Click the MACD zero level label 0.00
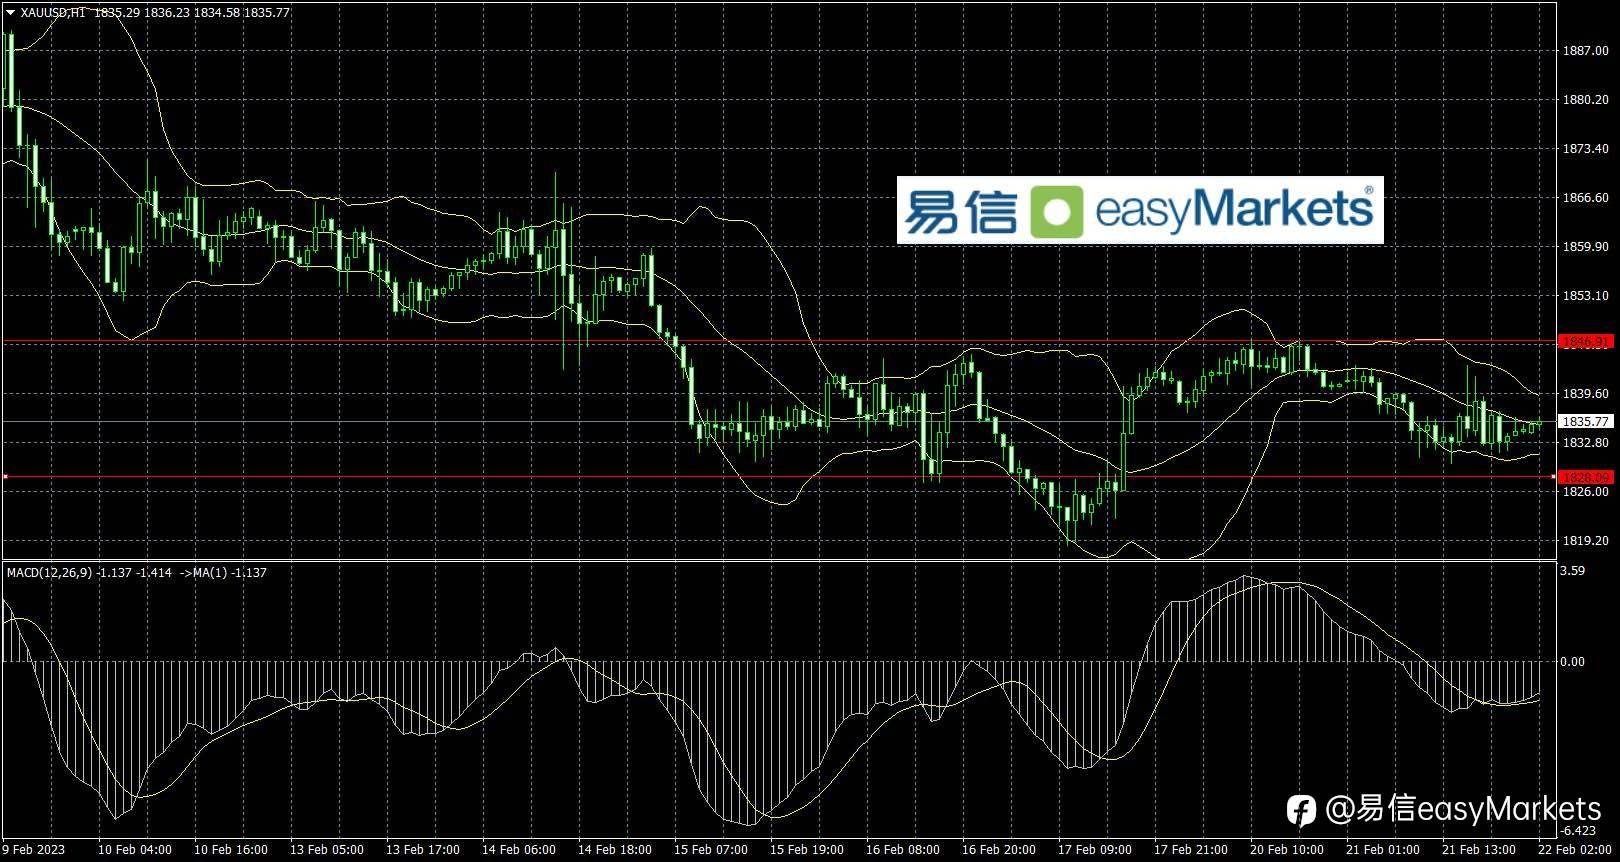 [x=1573, y=662]
